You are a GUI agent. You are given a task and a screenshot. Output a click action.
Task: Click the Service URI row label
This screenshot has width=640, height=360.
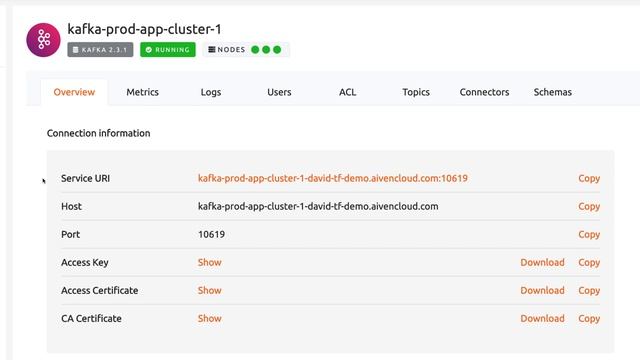(x=85, y=178)
